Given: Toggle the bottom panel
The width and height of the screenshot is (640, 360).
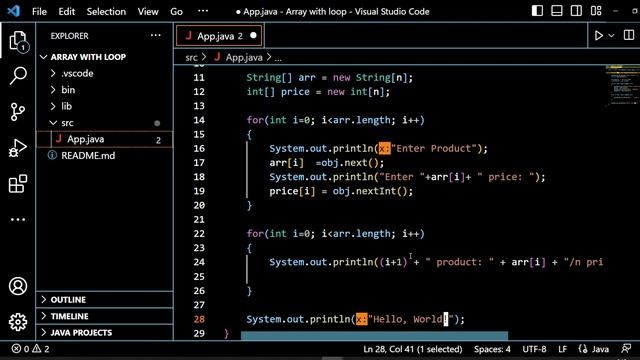Looking at the screenshot, I should tap(557, 11).
